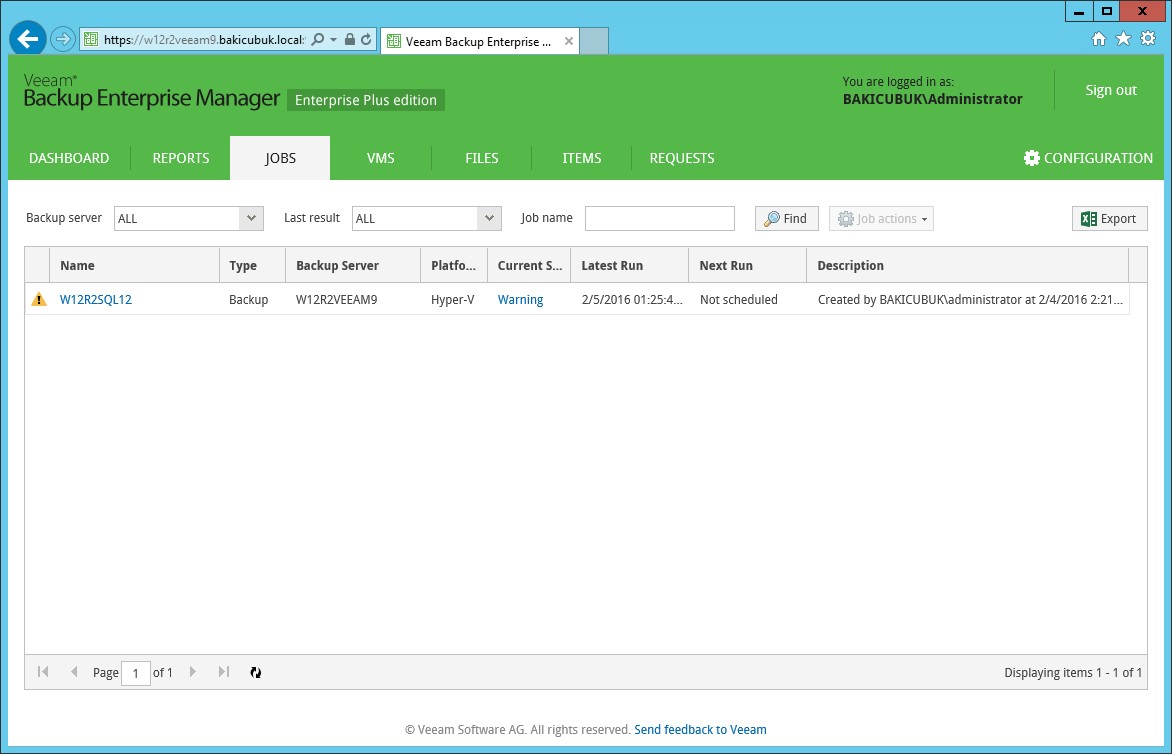Click the refresh icon in pagination bar
The width and height of the screenshot is (1172, 754).
click(256, 673)
